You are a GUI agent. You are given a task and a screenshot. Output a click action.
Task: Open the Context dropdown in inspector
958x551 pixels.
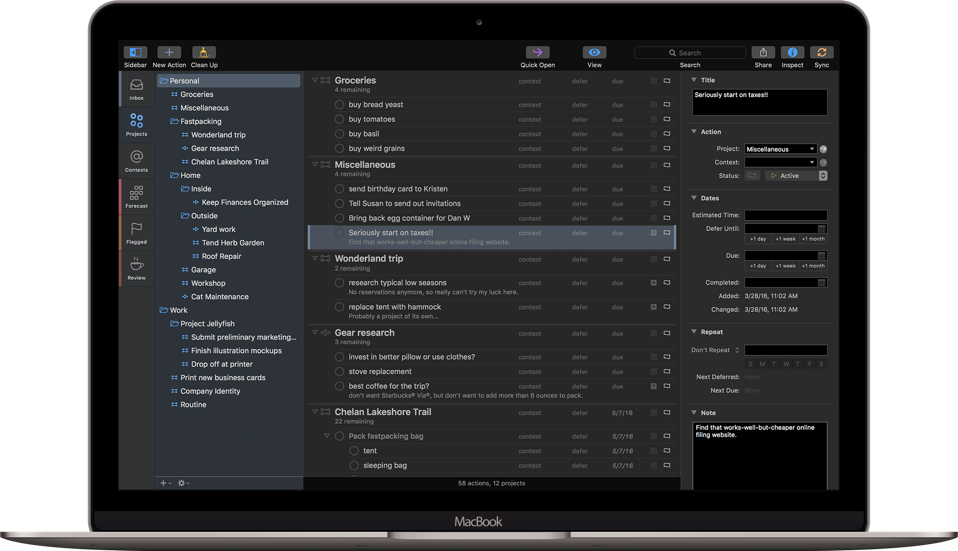click(x=780, y=162)
